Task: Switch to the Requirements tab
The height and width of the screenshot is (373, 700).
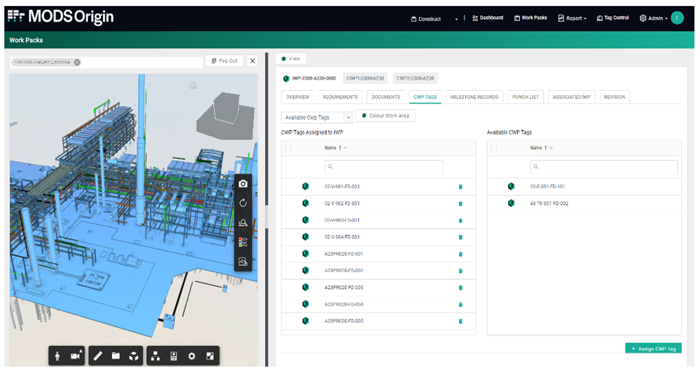Action: pos(340,97)
